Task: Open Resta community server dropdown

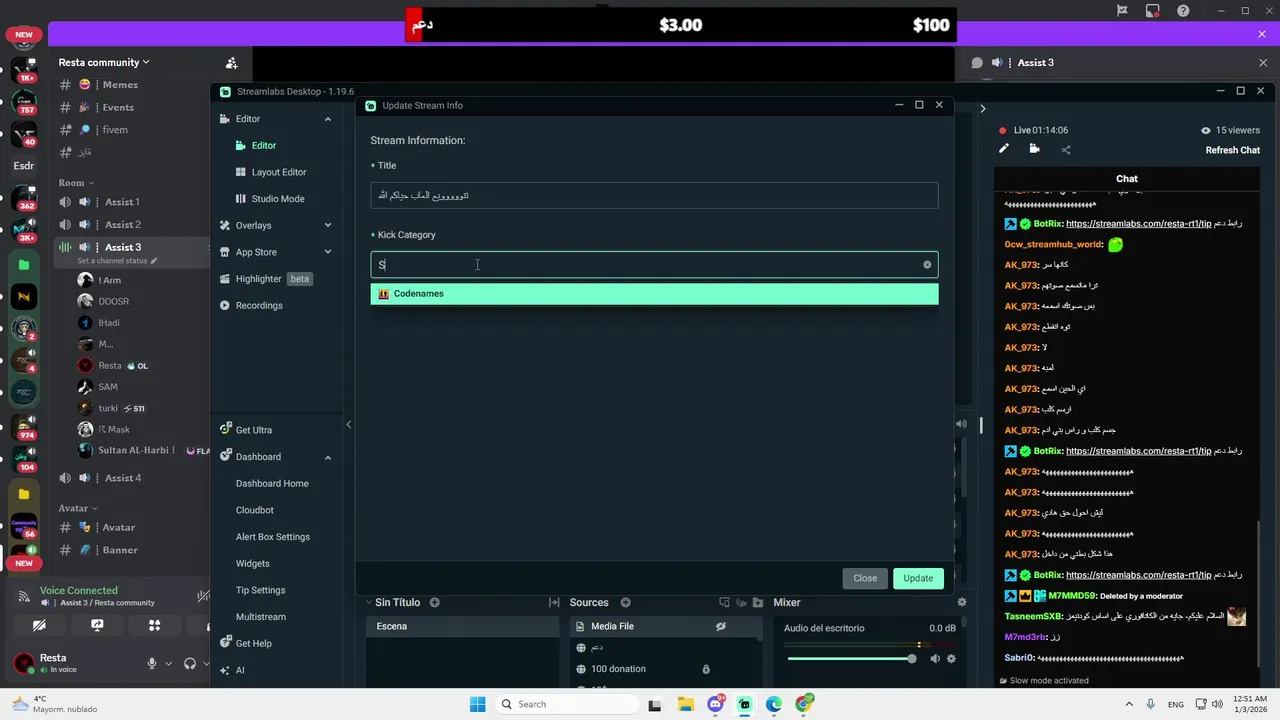Action: tap(104, 63)
